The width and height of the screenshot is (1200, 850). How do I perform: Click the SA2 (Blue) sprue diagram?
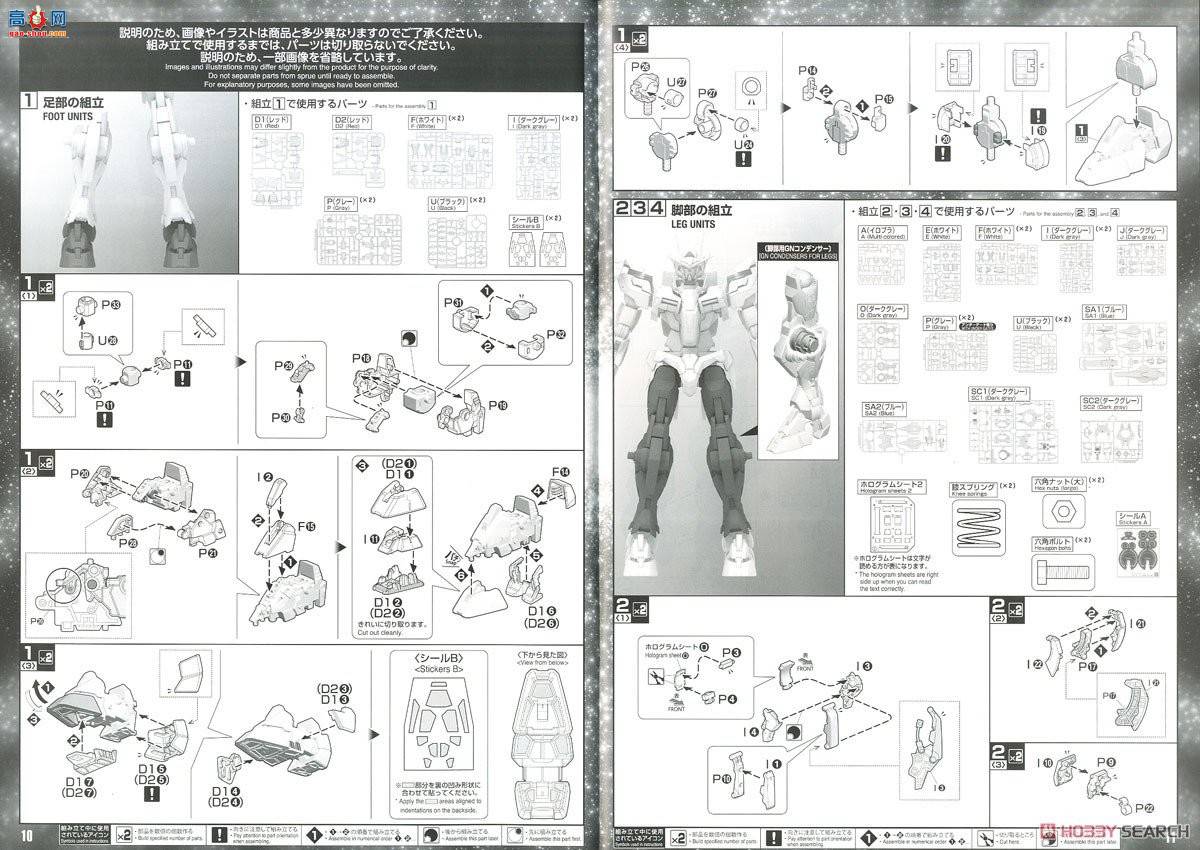pyautogui.click(x=903, y=441)
